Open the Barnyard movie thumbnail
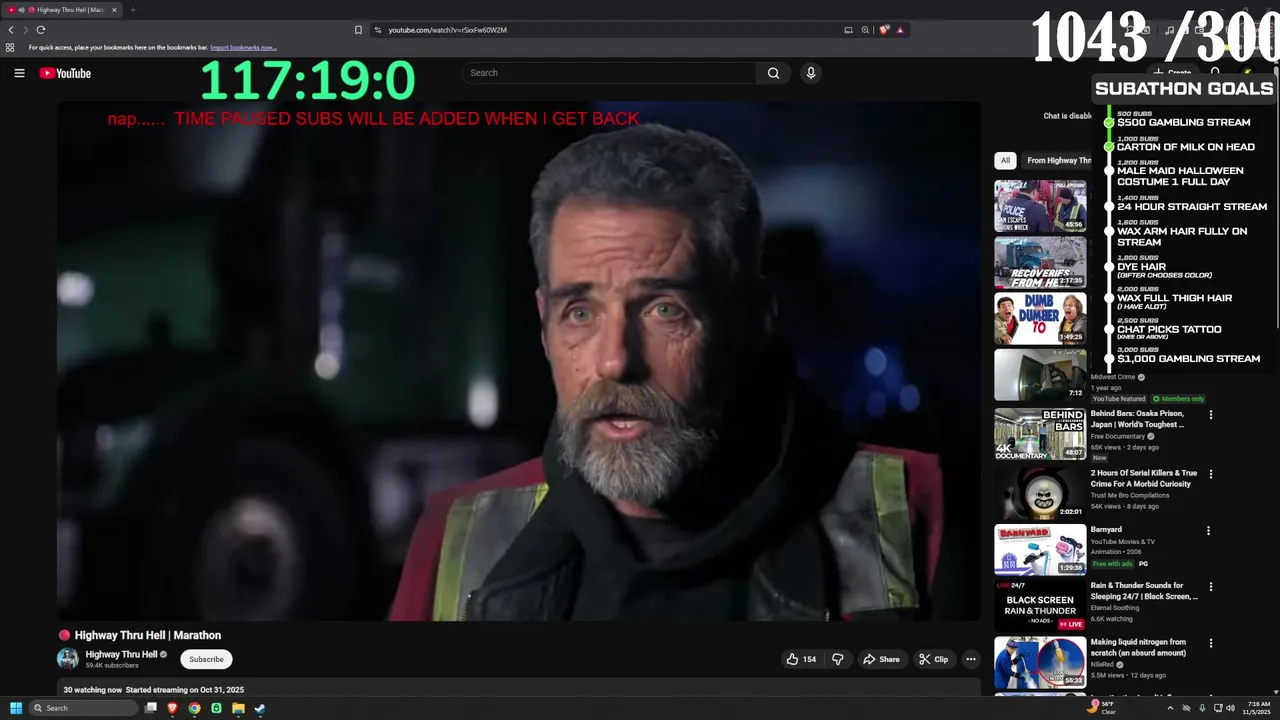This screenshot has height=720, width=1280. tap(1040, 550)
